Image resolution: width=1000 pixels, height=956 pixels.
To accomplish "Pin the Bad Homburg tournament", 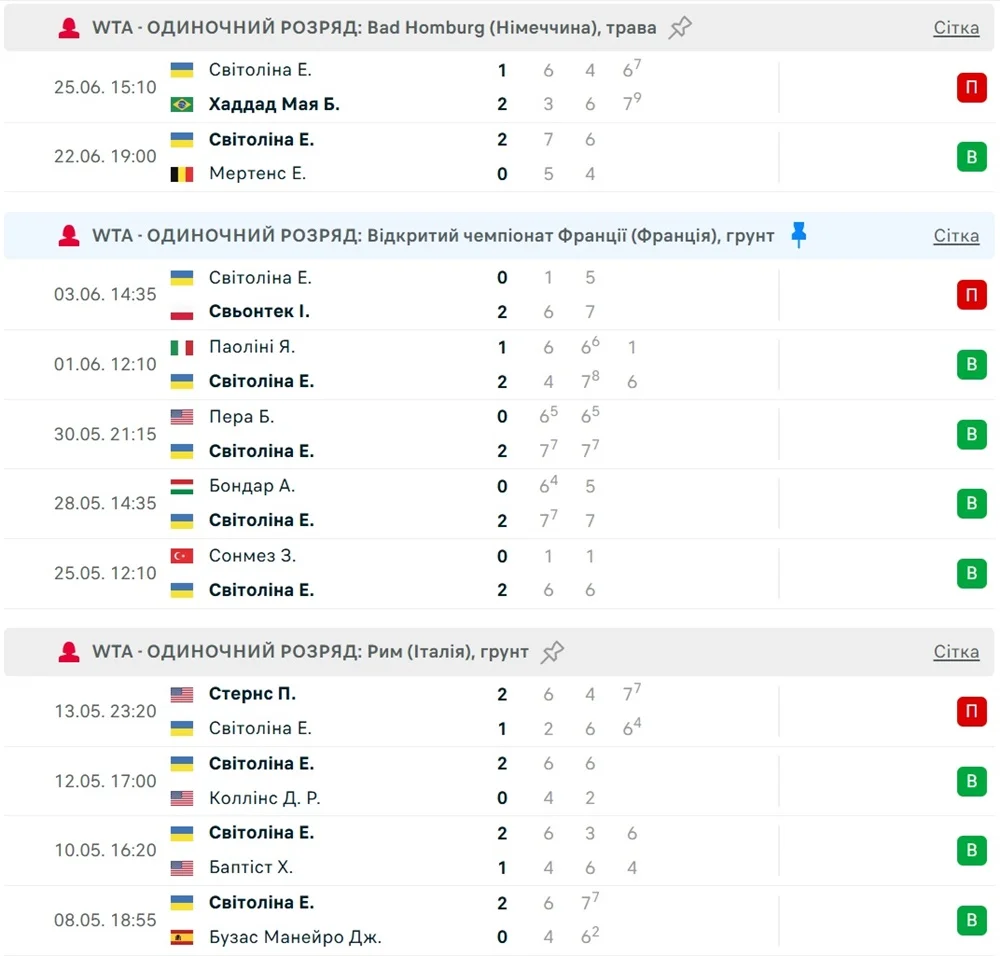I will coord(680,28).
